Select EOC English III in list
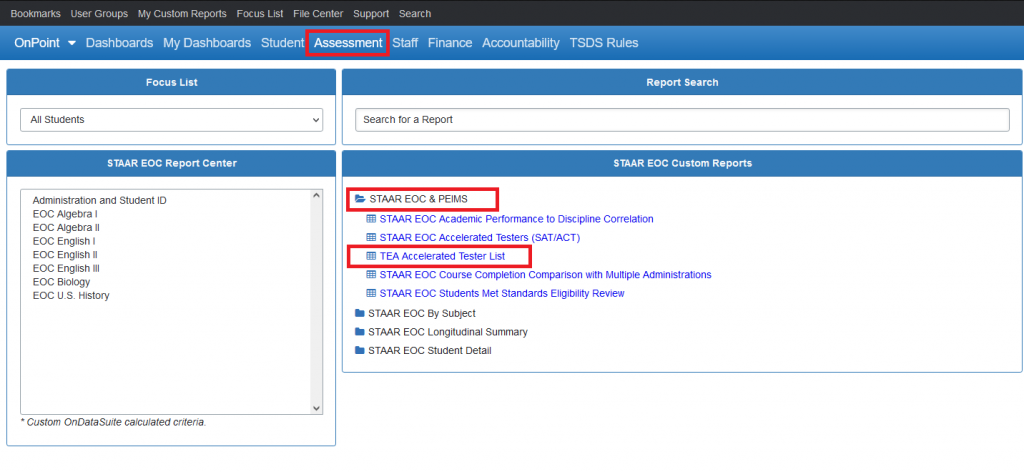 [x=66, y=268]
